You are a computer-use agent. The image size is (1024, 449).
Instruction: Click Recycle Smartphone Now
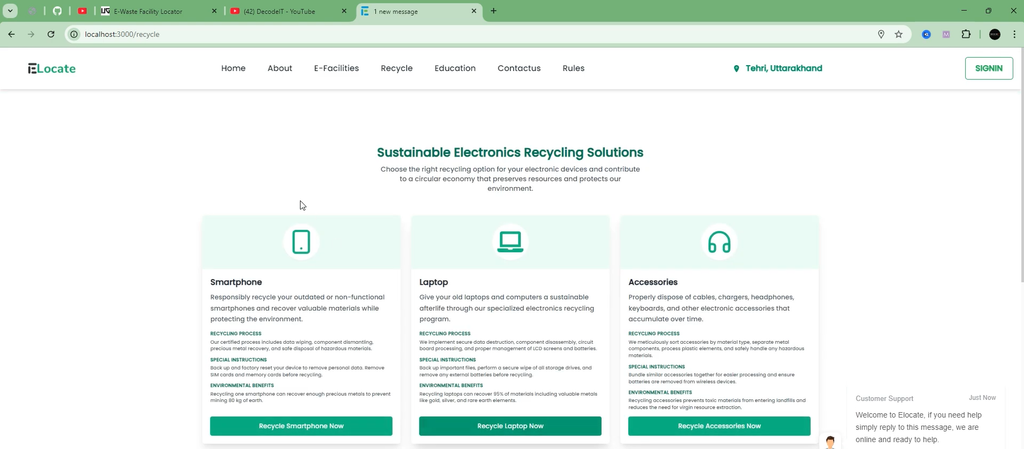pos(301,426)
